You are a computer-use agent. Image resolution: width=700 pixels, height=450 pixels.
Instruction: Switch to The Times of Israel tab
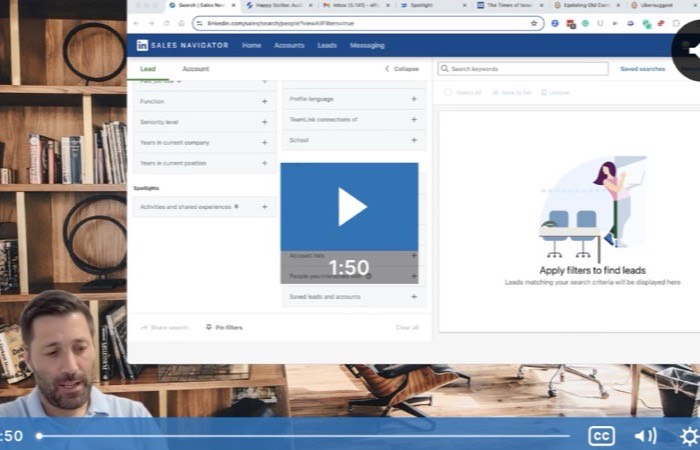click(x=510, y=5)
